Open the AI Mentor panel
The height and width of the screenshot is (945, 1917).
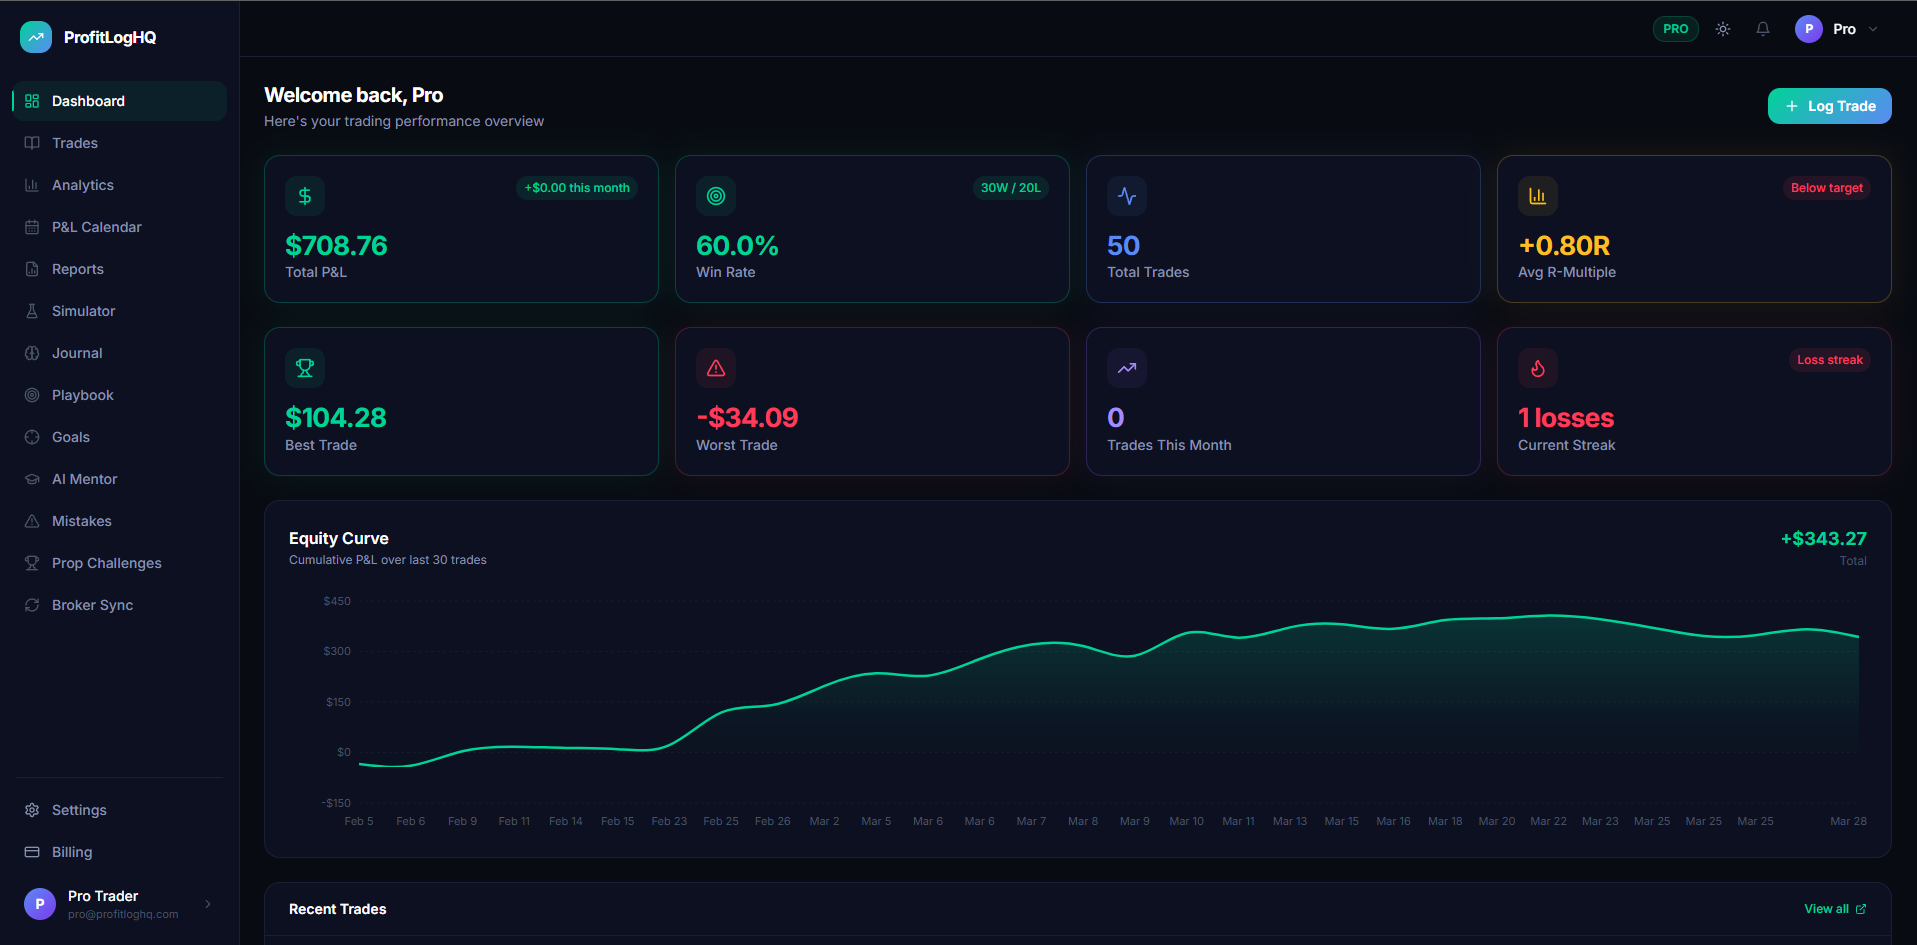pos(84,478)
